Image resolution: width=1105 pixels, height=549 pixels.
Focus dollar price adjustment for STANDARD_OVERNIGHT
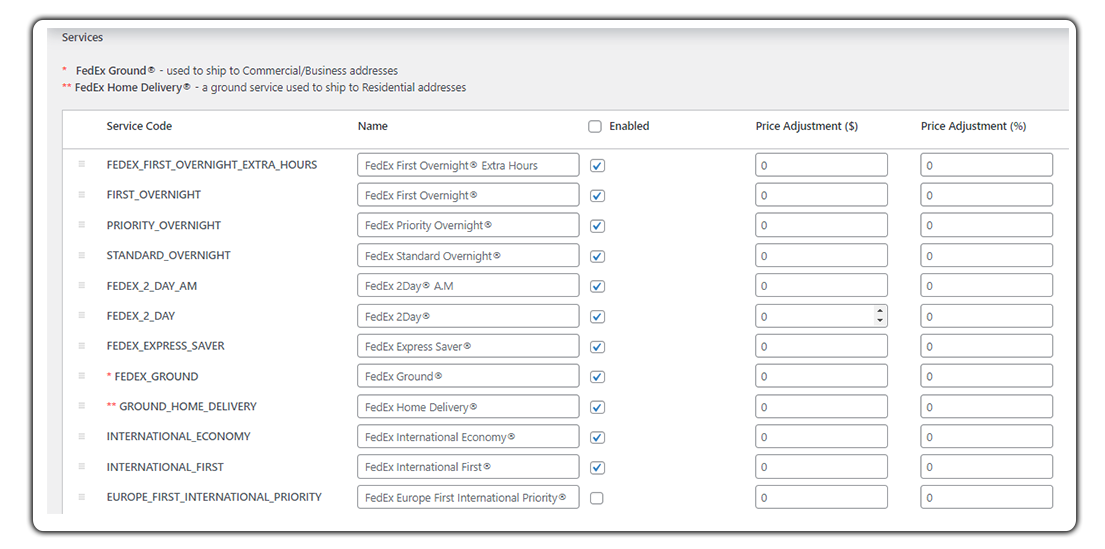pos(821,256)
